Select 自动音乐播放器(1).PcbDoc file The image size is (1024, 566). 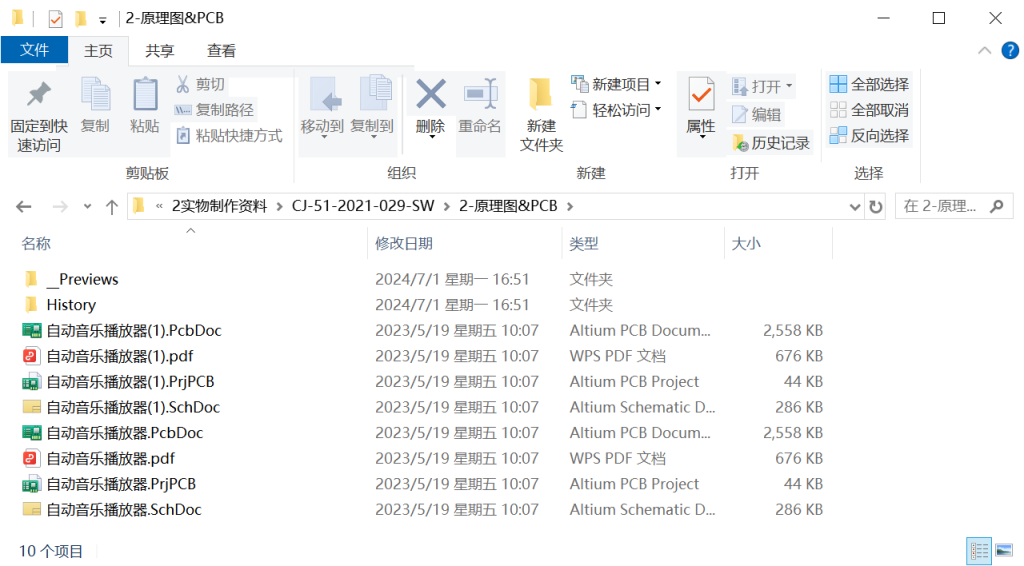tap(134, 330)
